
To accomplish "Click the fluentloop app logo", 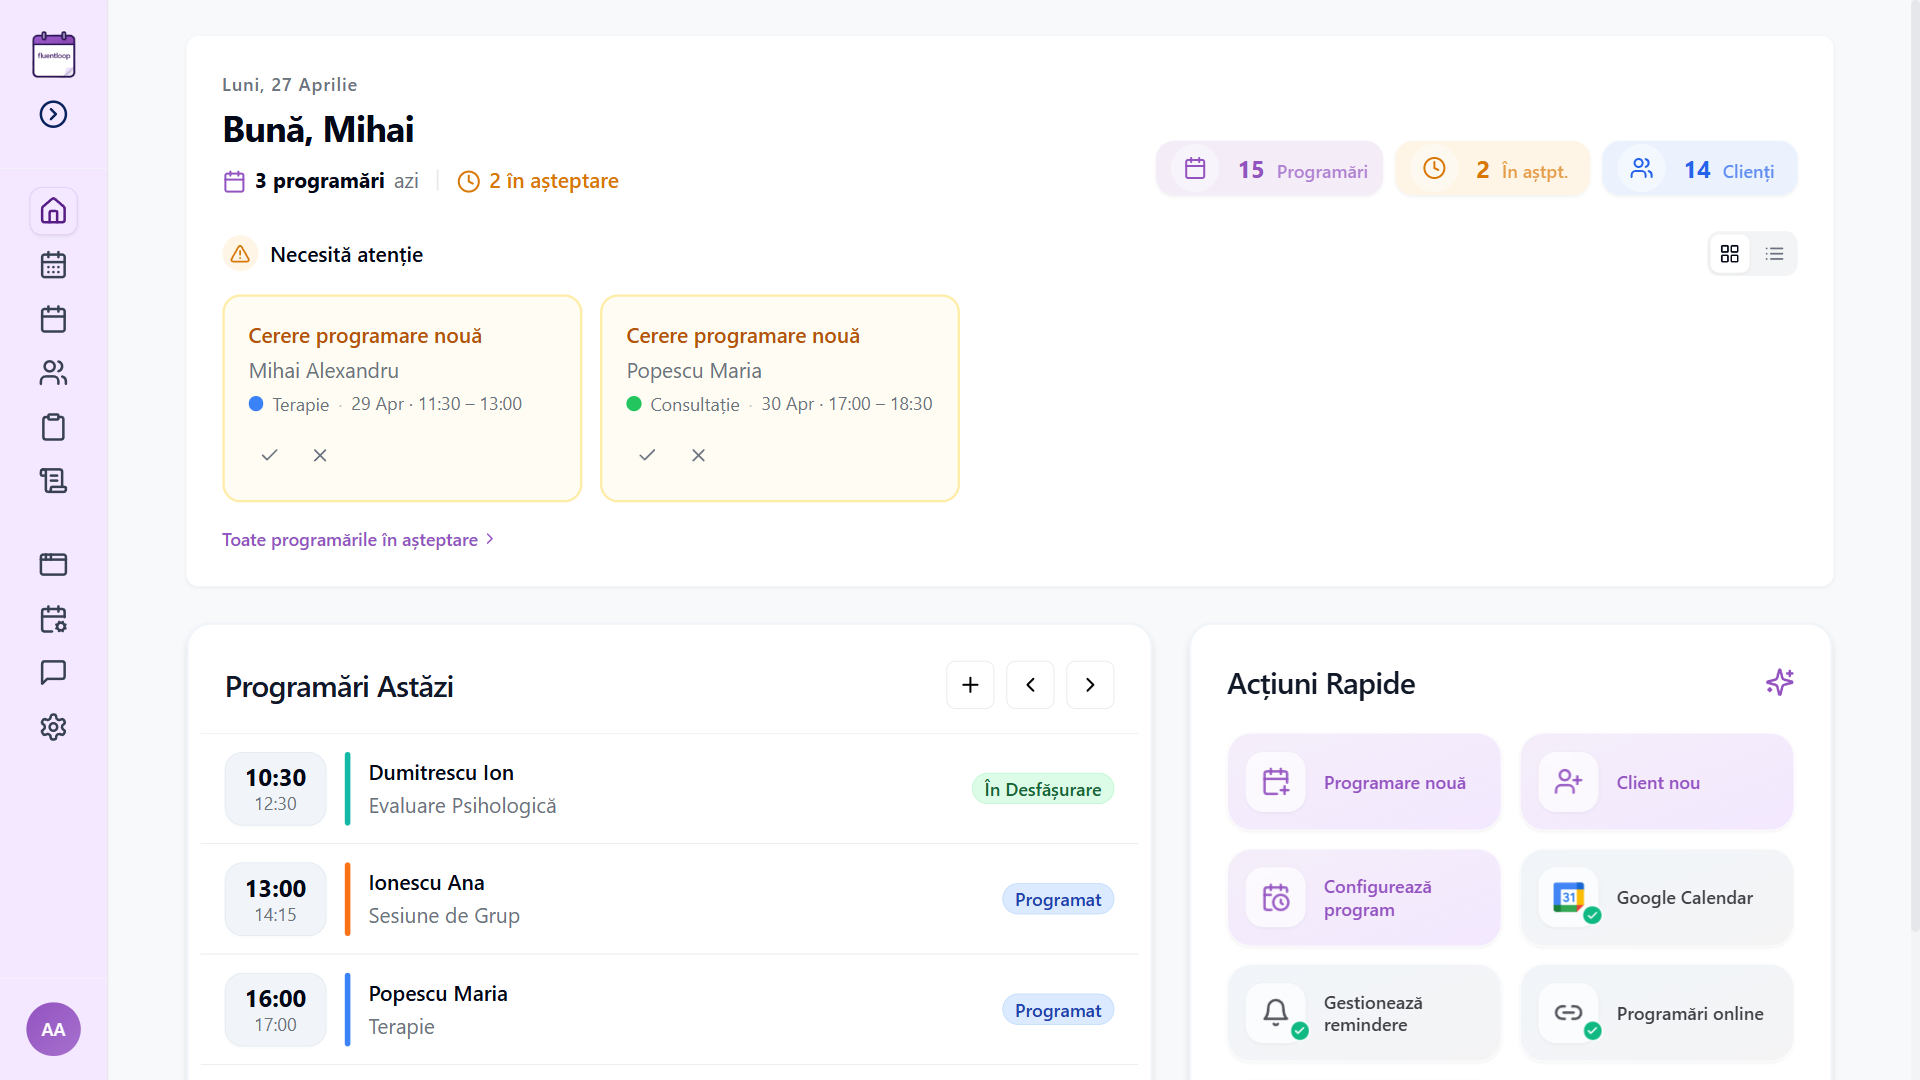I will [53, 54].
